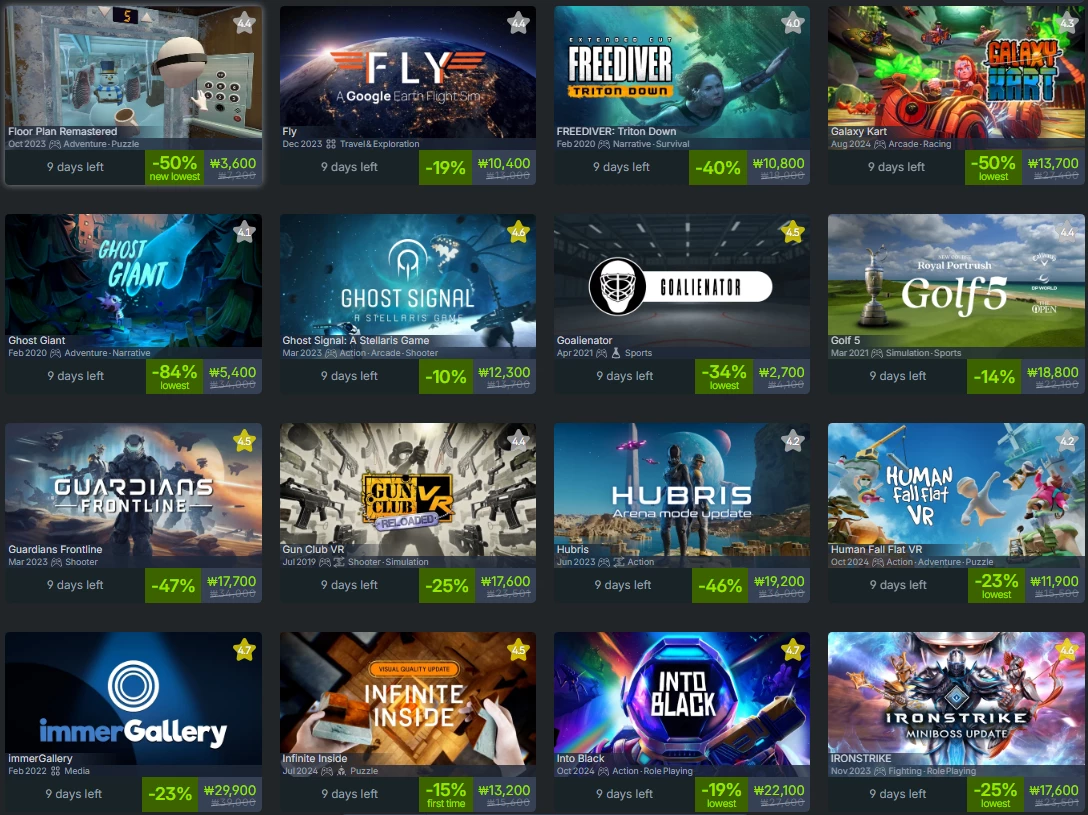Click the 4.5 star badge on Goalienator

pos(792,232)
